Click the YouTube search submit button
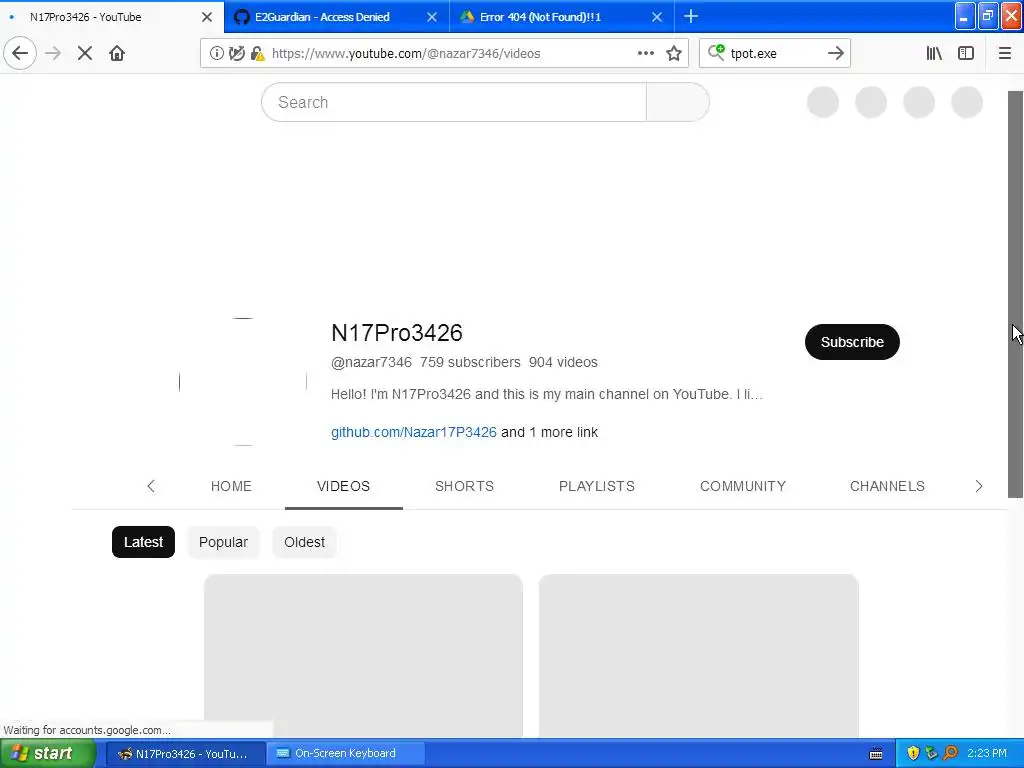This screenshot has height=768, width=1024. 677,102
